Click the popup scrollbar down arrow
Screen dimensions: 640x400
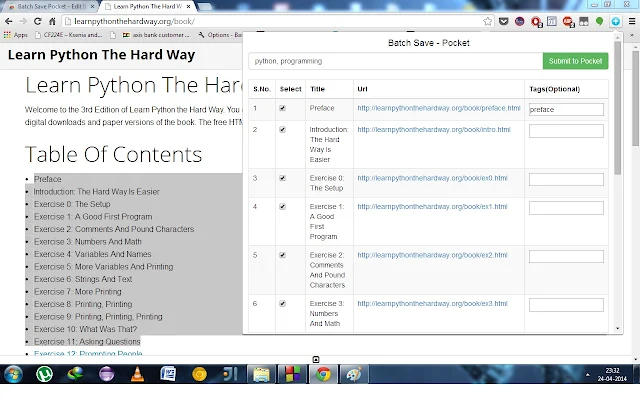coord(618,329)
